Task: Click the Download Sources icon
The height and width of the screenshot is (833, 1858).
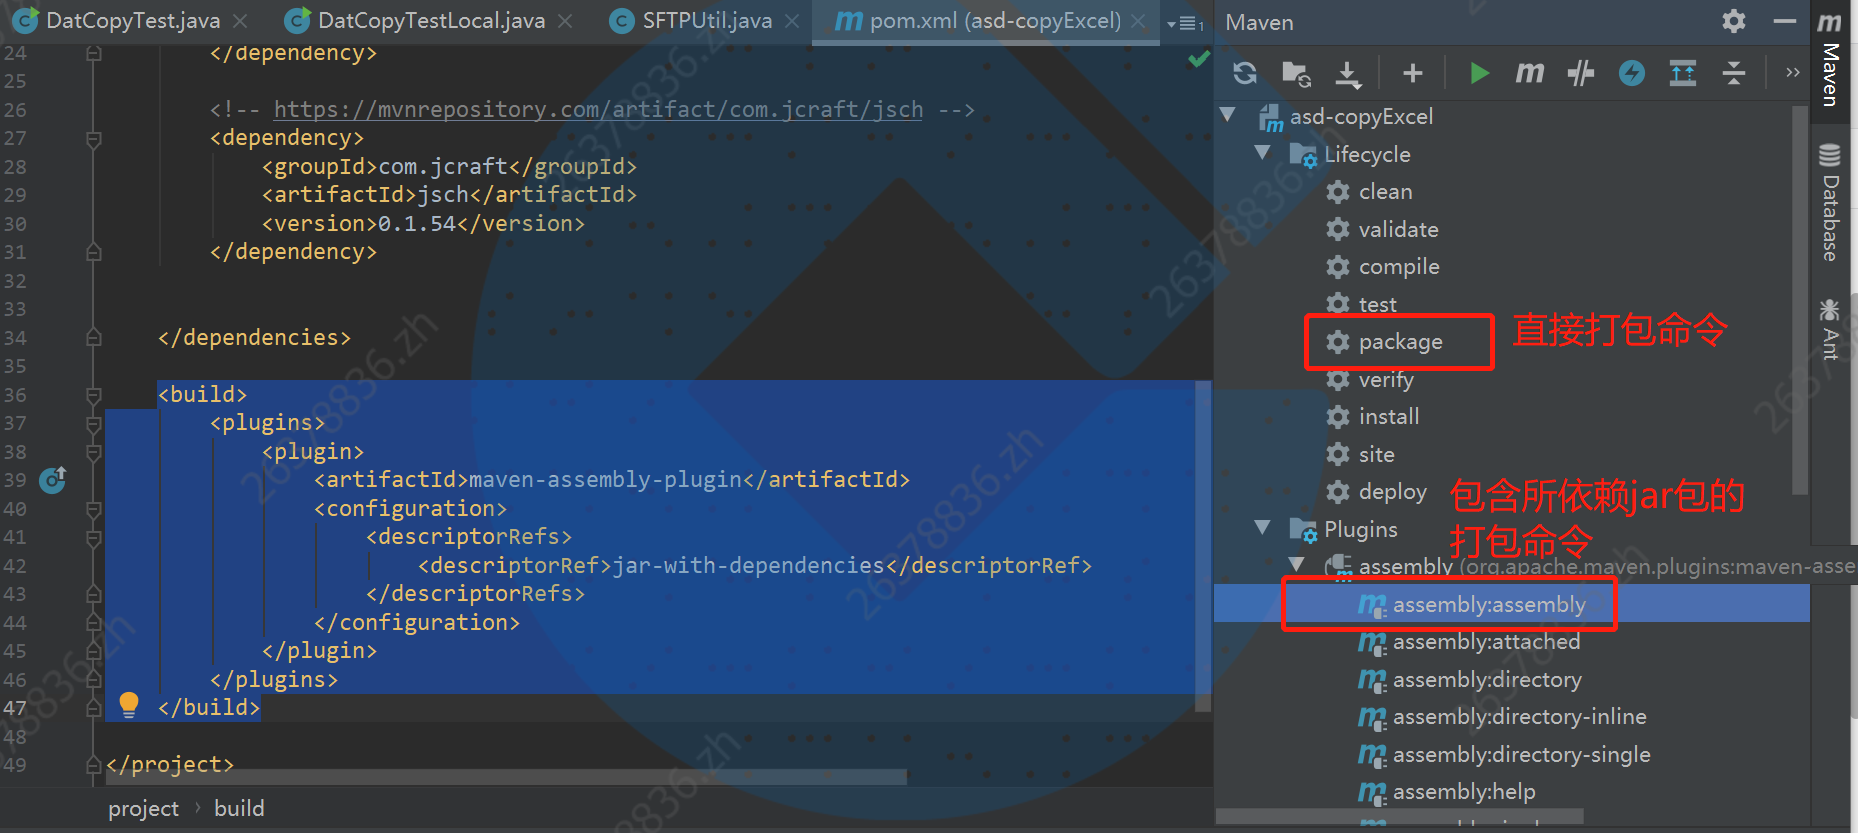Action: 1348,73
